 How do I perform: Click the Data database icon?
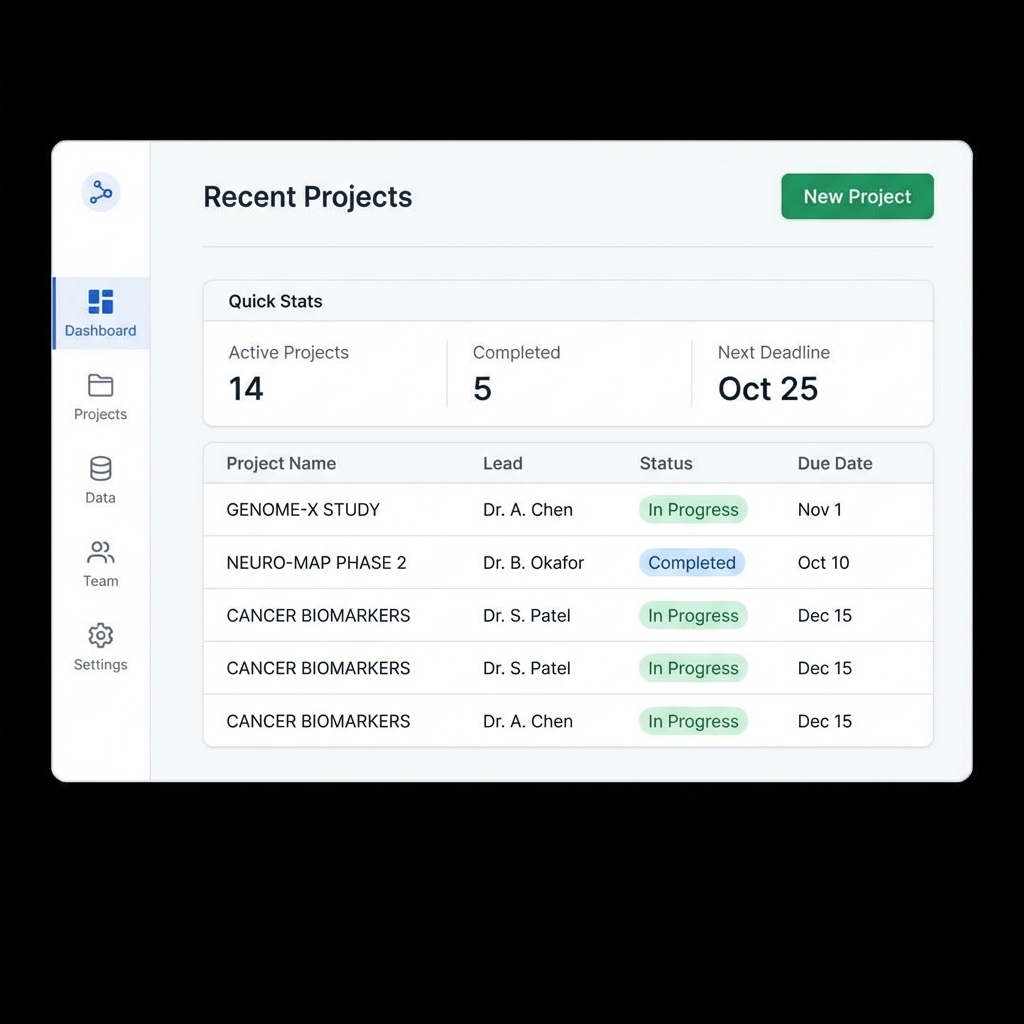pos(100,470)
